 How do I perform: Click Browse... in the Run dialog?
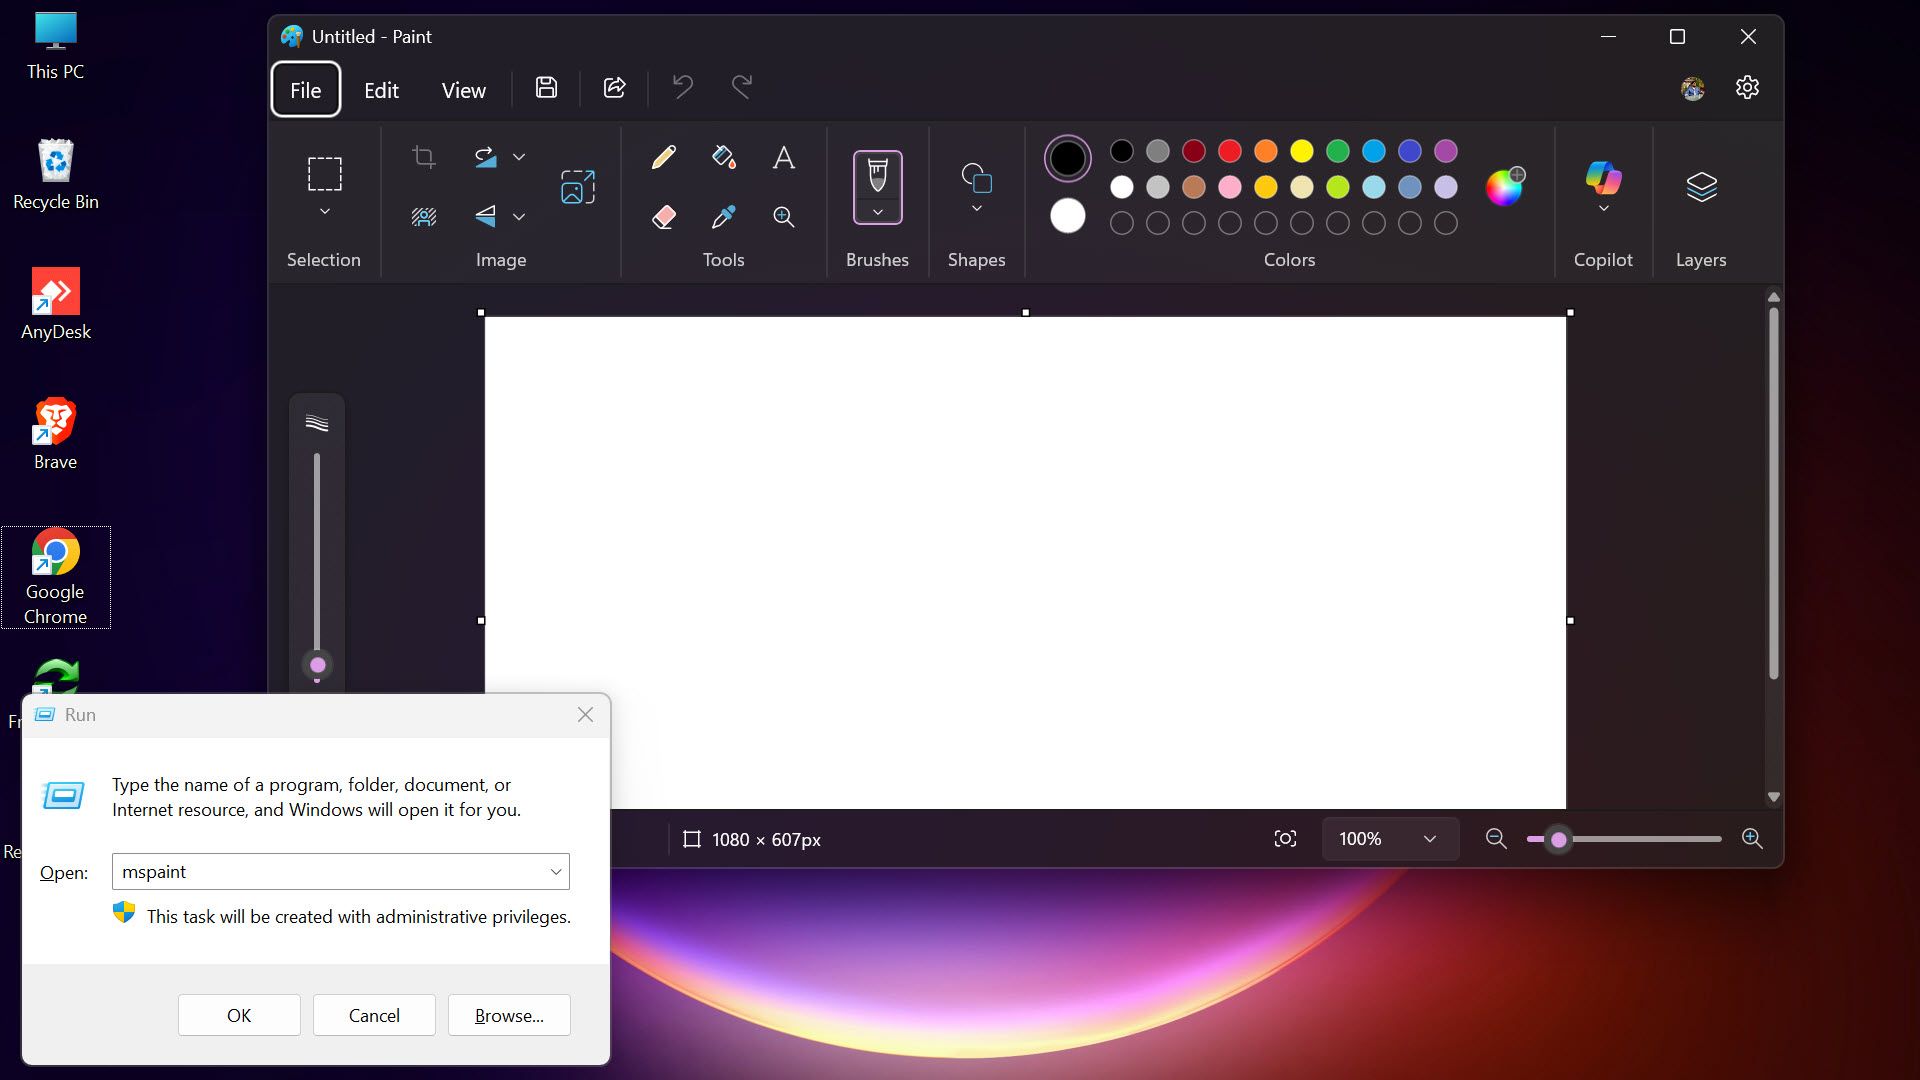pos(509,1015)
